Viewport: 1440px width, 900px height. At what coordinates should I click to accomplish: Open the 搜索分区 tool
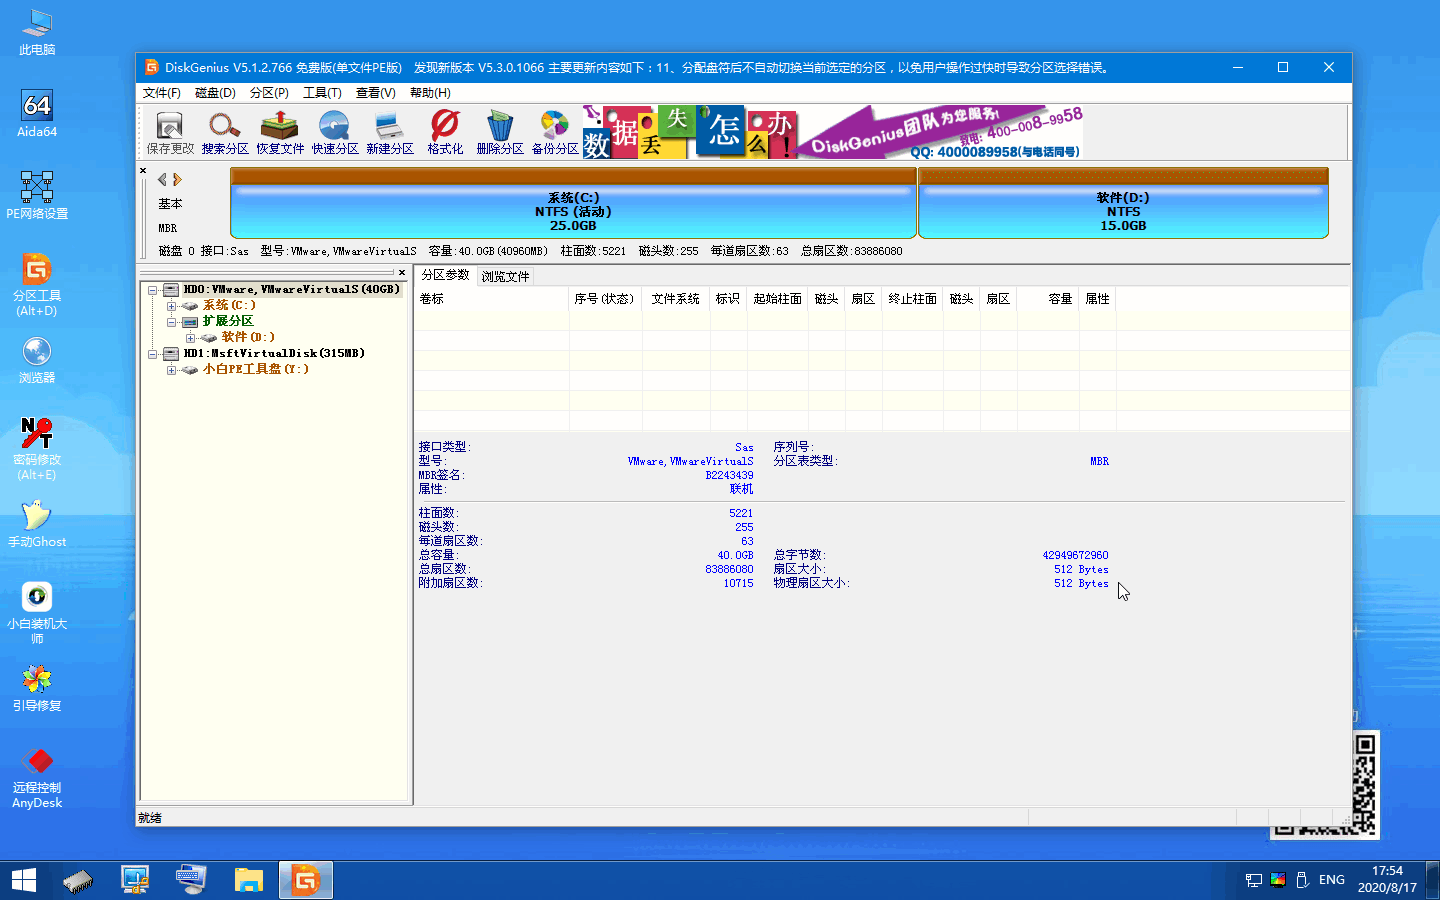224,131
